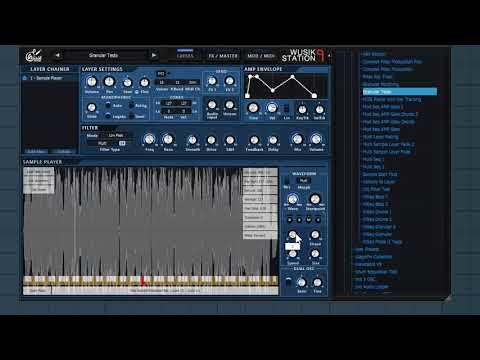Click the filter Freq knob
Viewport: 480px width, 360px height.
pyautogui.click(x=149, y=139)
